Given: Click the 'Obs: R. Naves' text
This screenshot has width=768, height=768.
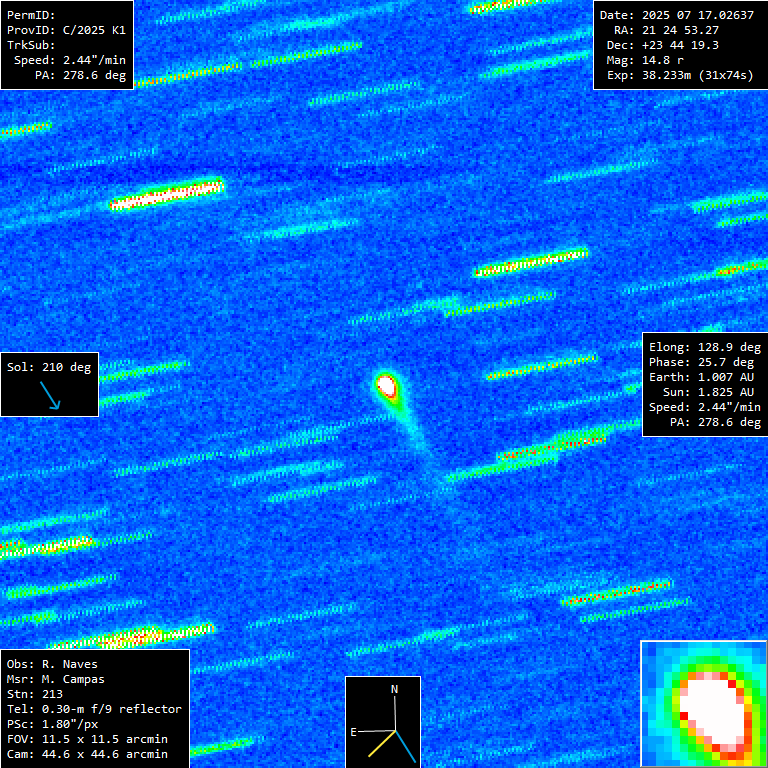Looking at the screenshot, I should click(x=52, y=664).
